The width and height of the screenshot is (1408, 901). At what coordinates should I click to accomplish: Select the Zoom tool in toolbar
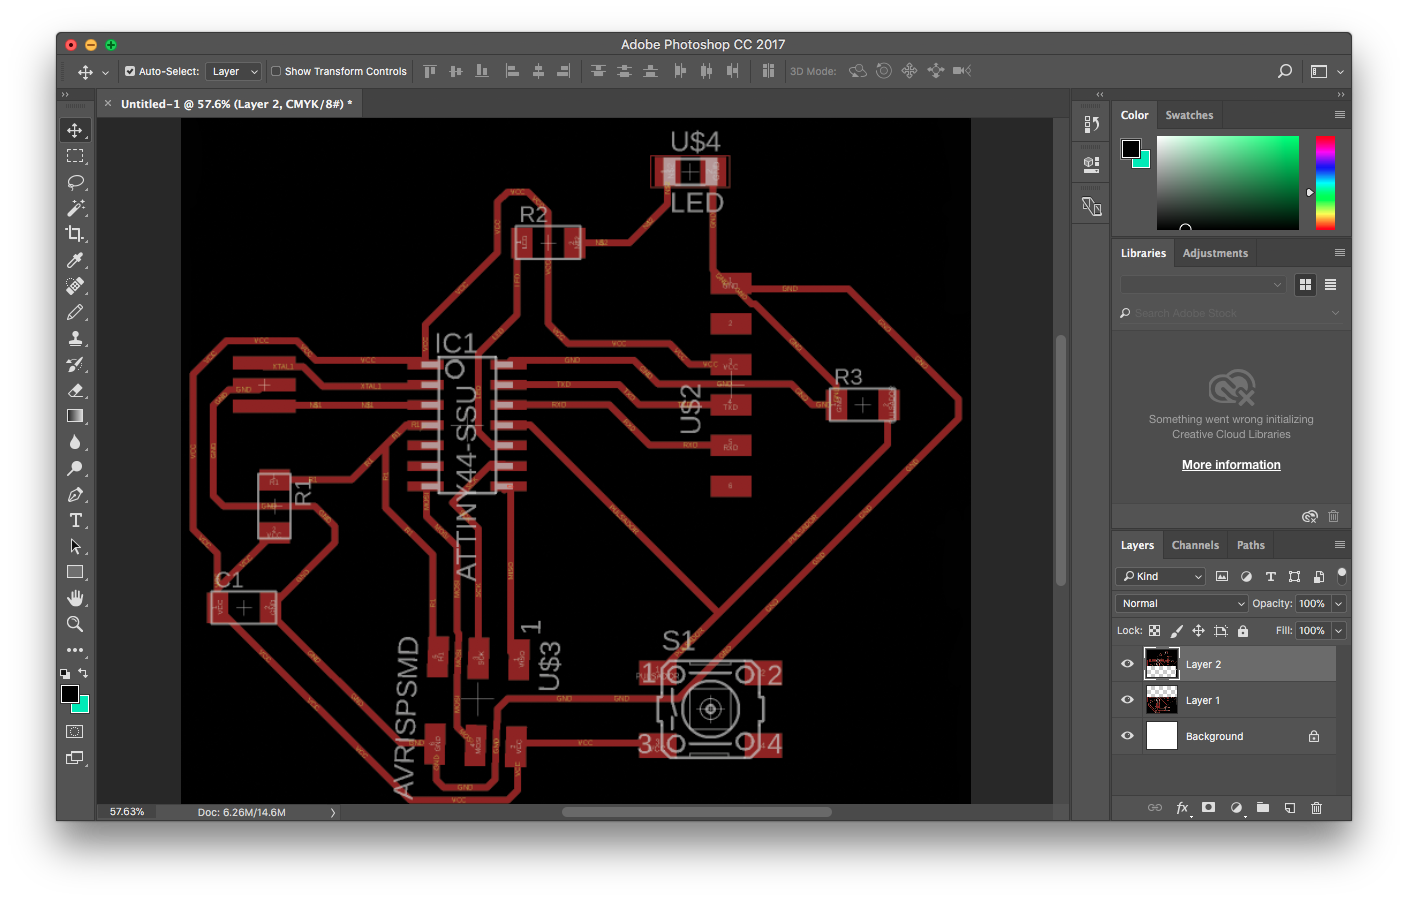click(x=75, y=624)
